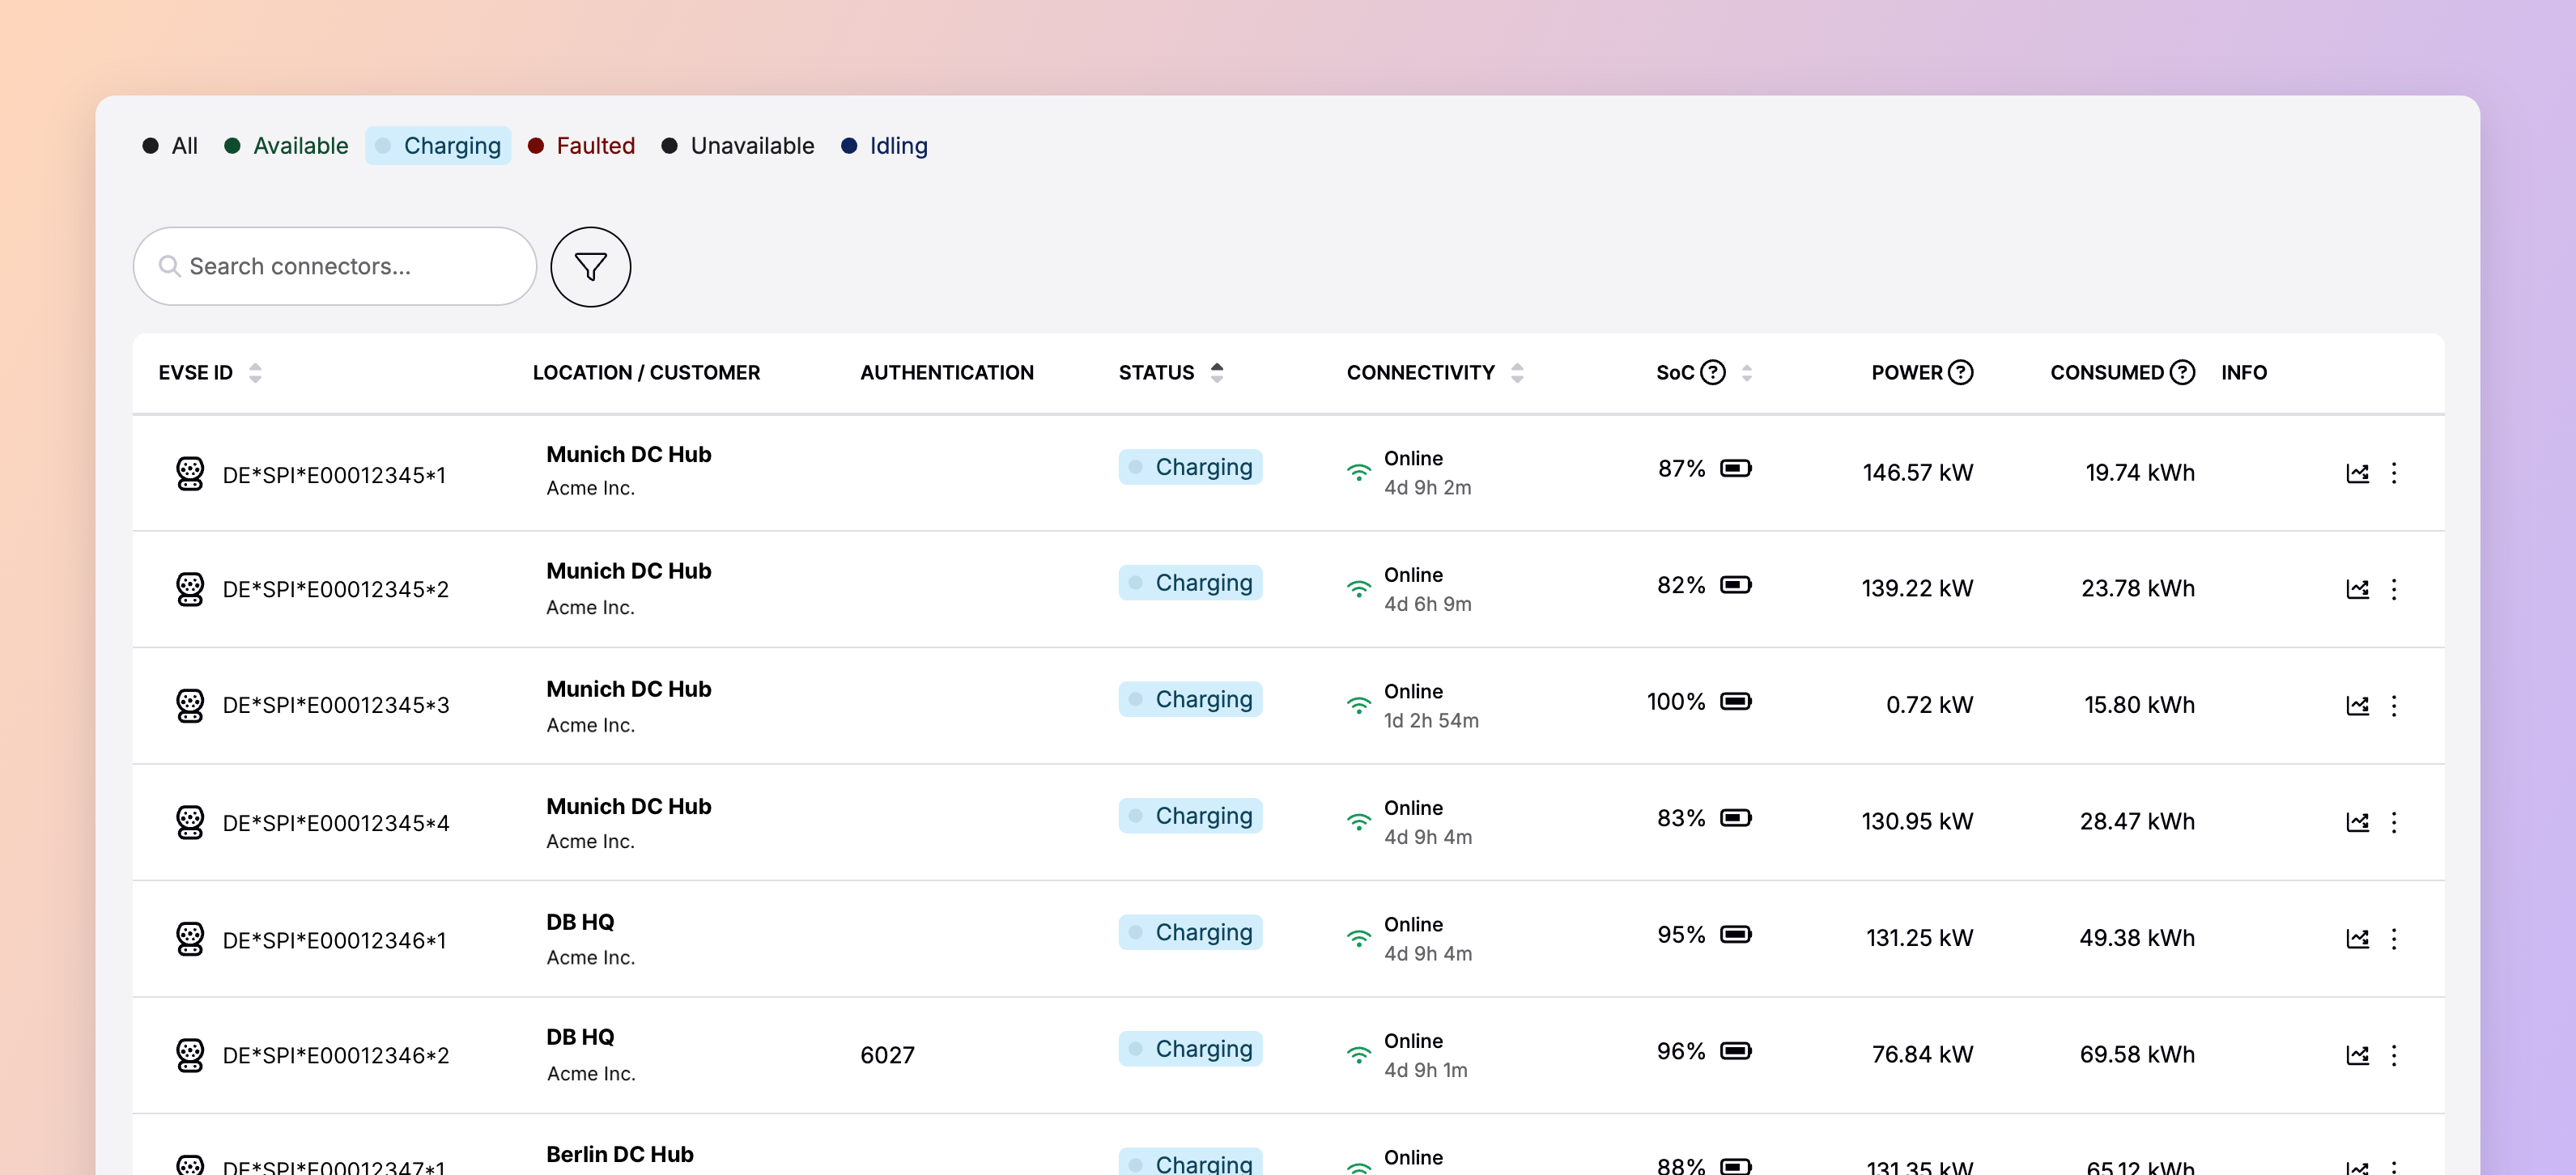Click AUTHENTICATION column header

coord(946,372)
